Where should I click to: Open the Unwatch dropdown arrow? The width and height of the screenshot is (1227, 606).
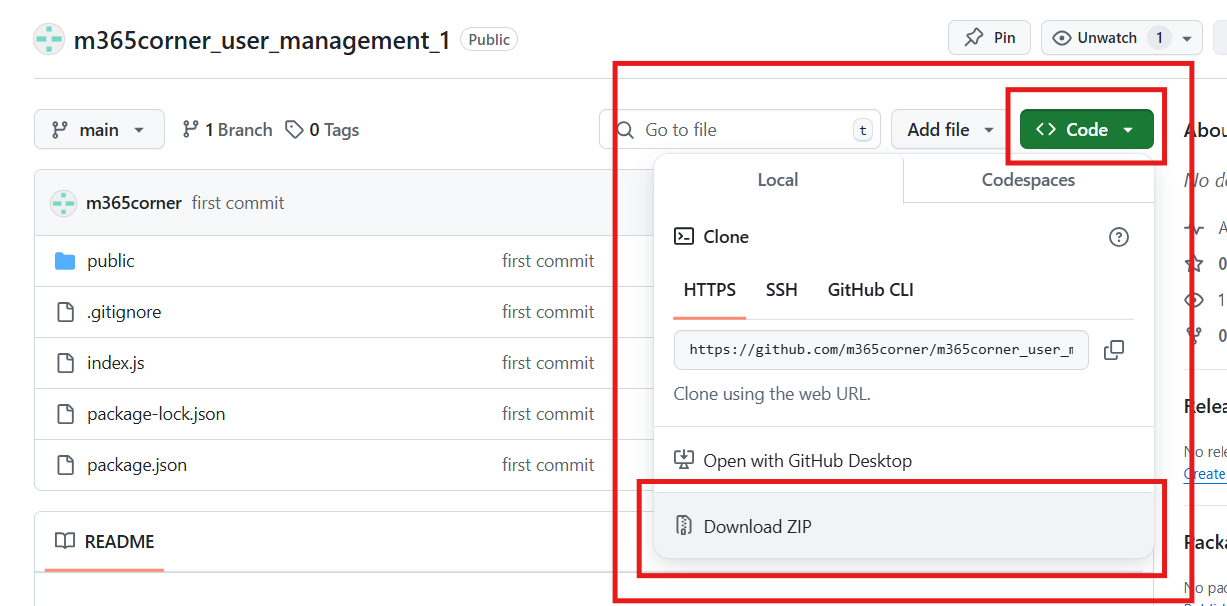[x=1187, y=39]
